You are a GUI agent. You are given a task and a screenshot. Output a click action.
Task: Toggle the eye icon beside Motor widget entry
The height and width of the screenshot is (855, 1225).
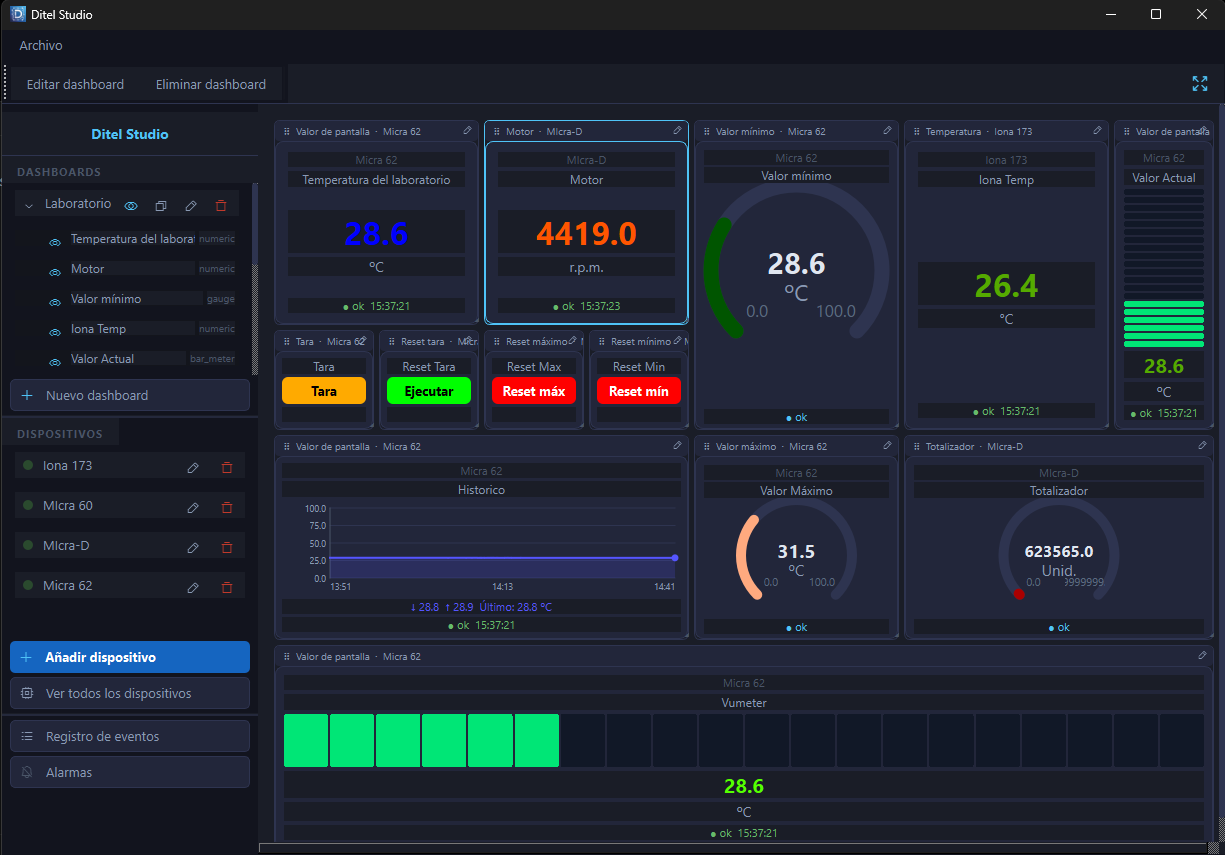point(55,272)
